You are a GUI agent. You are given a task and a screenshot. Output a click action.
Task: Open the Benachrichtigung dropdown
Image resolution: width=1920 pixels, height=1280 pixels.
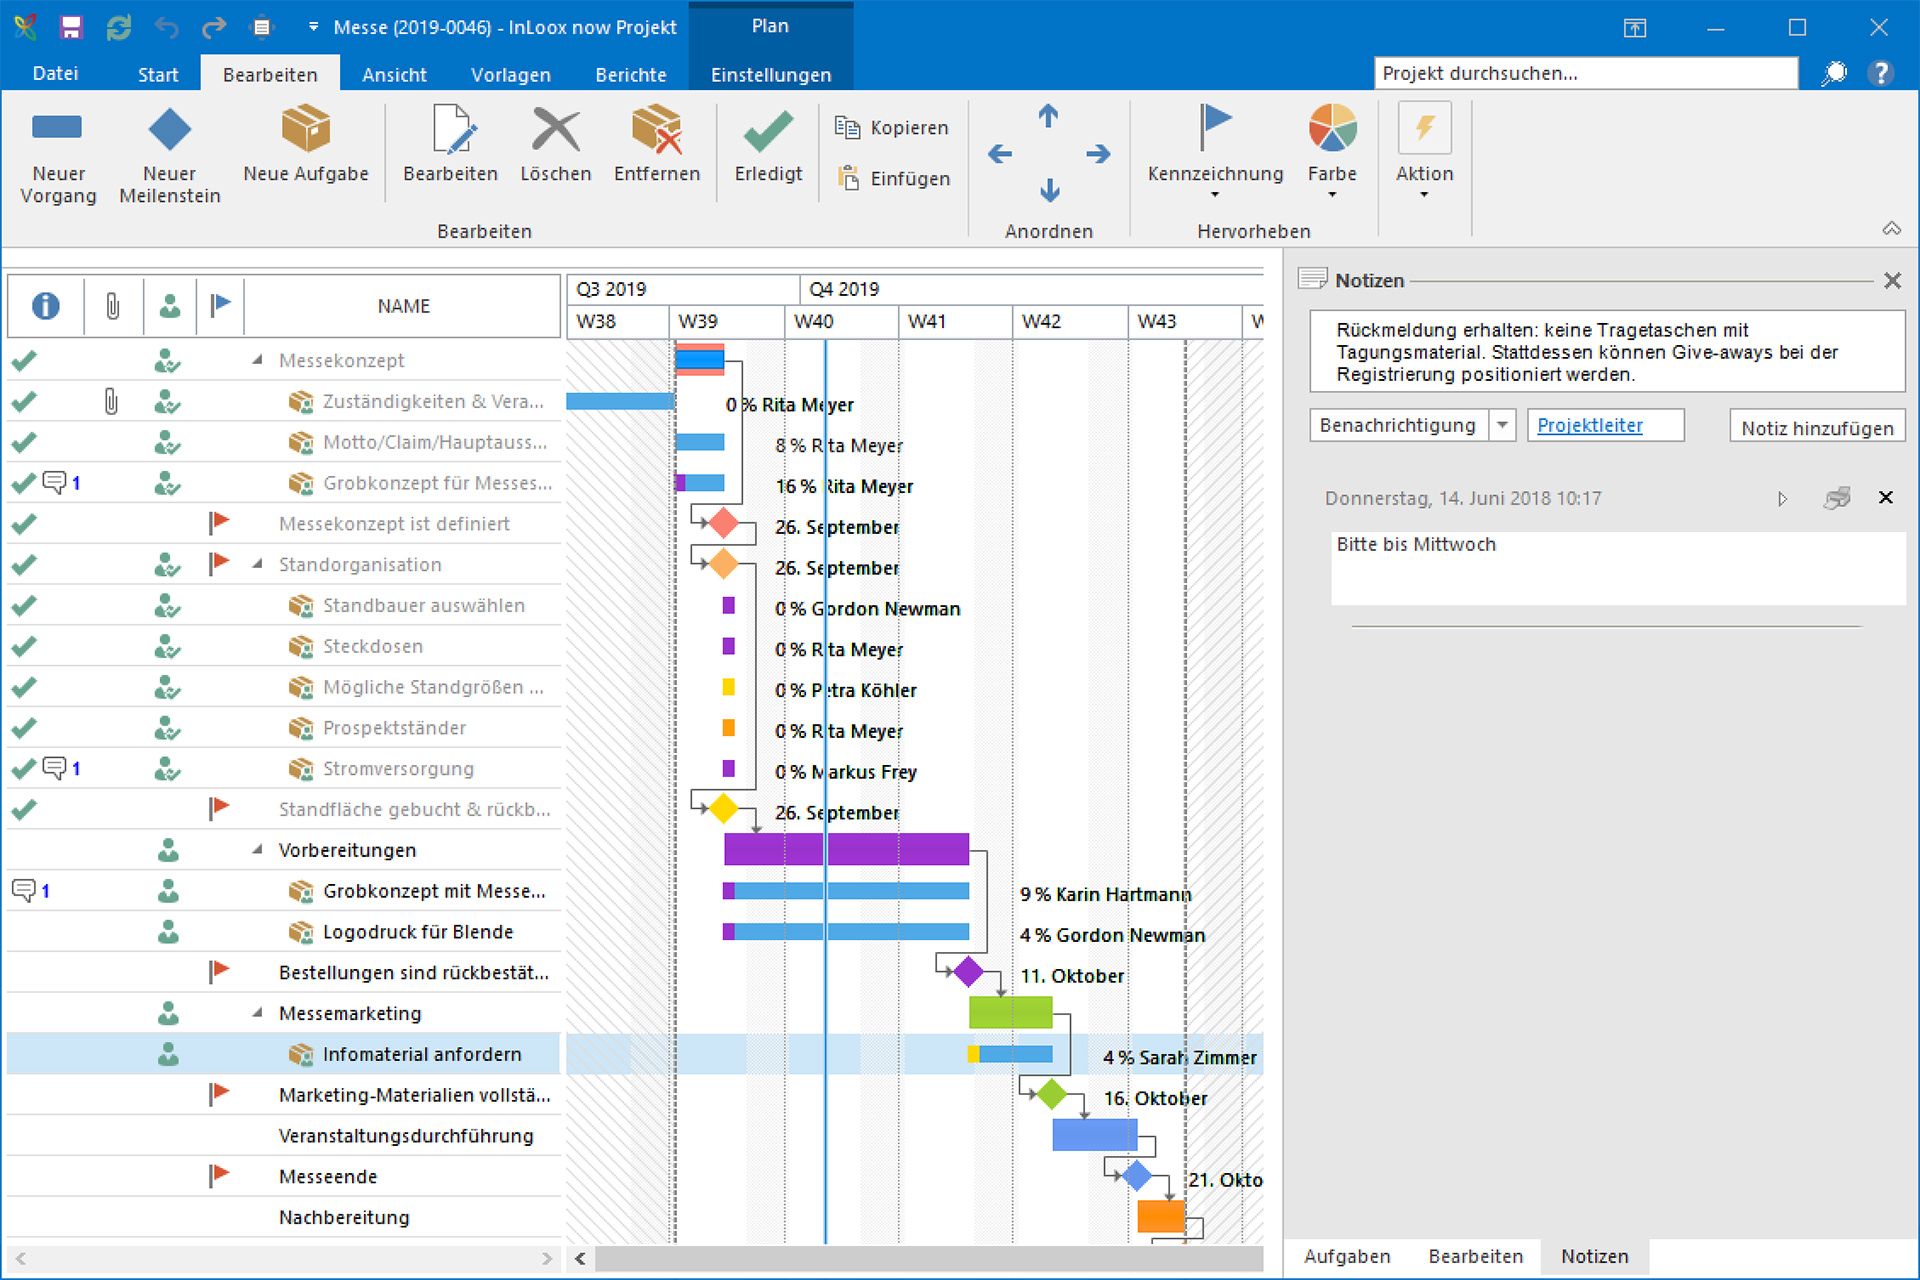[x=1502, y=425]
